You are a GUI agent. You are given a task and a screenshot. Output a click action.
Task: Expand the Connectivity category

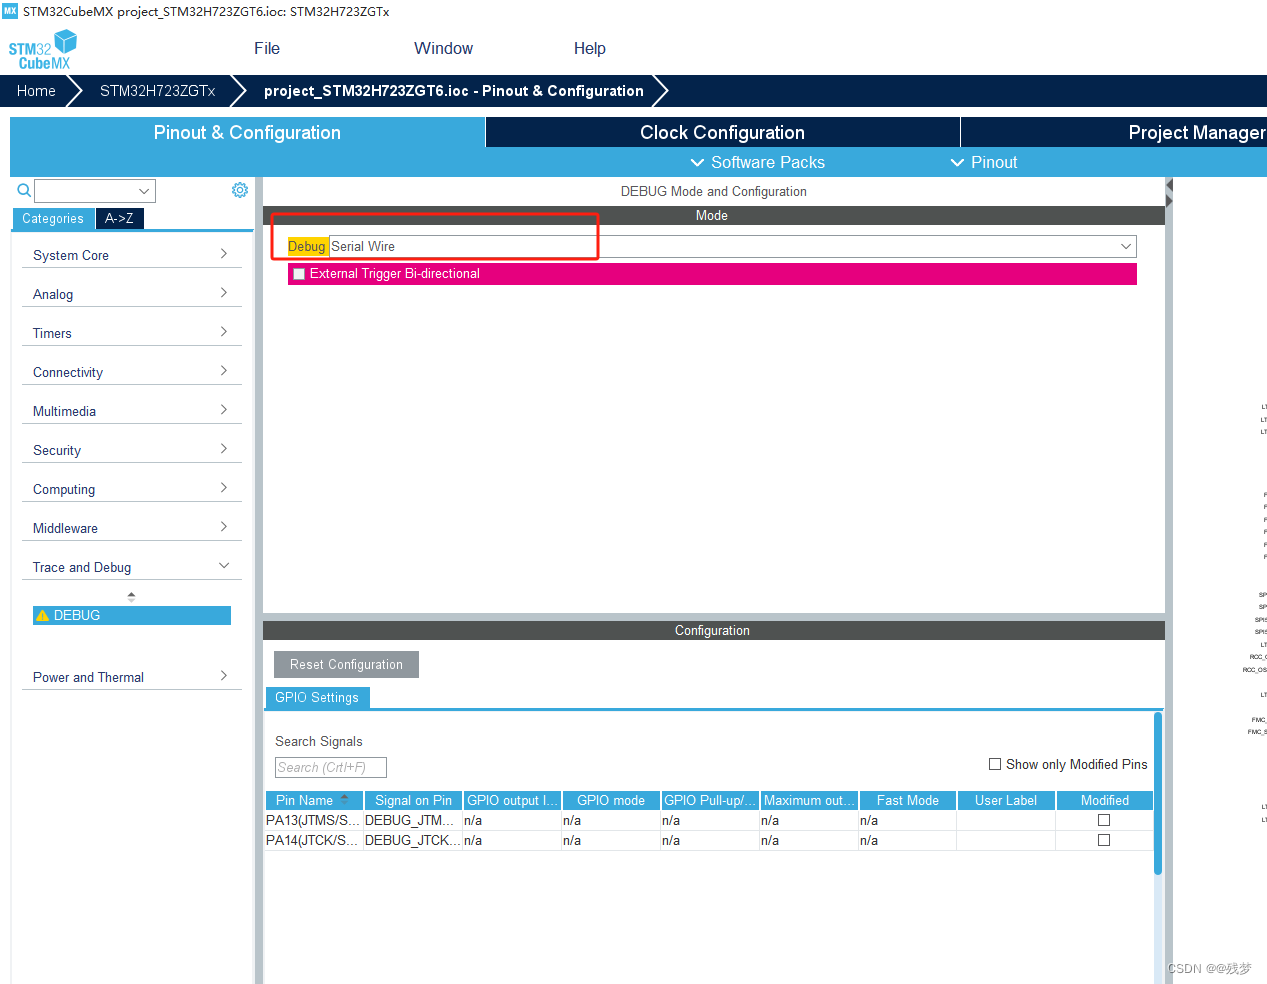(x=131, y=372)
